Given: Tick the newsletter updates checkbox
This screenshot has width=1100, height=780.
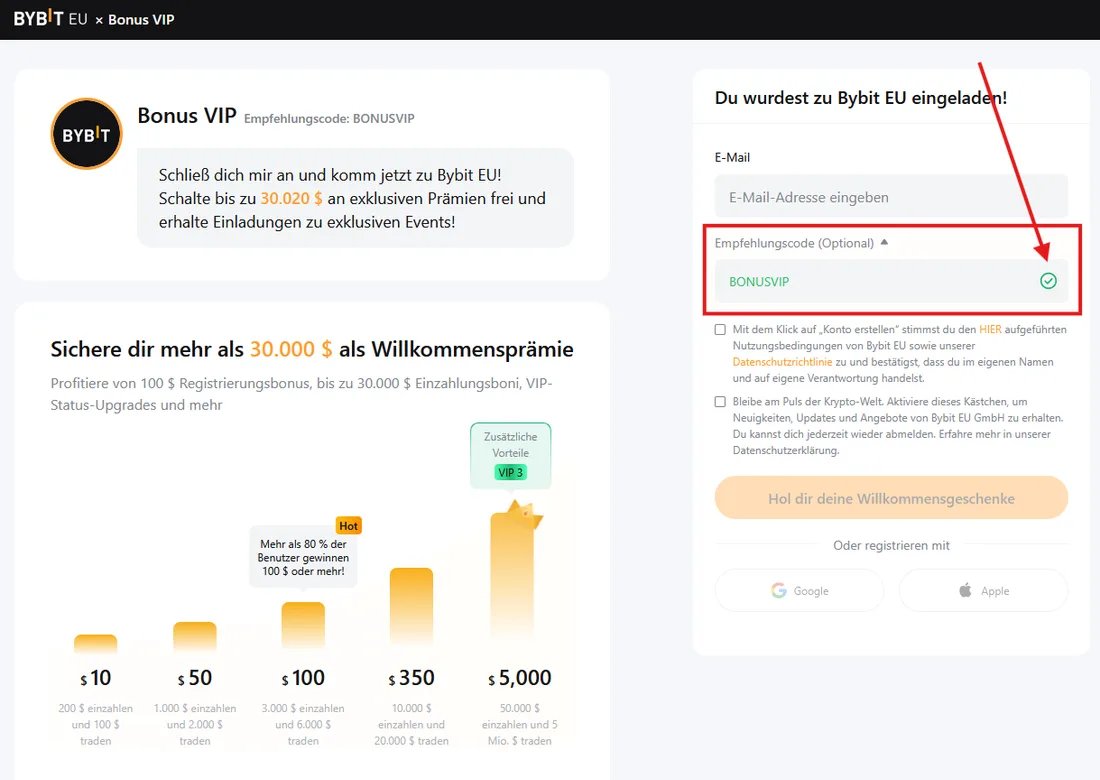Looking at the screenshot, I should (720, 402).
